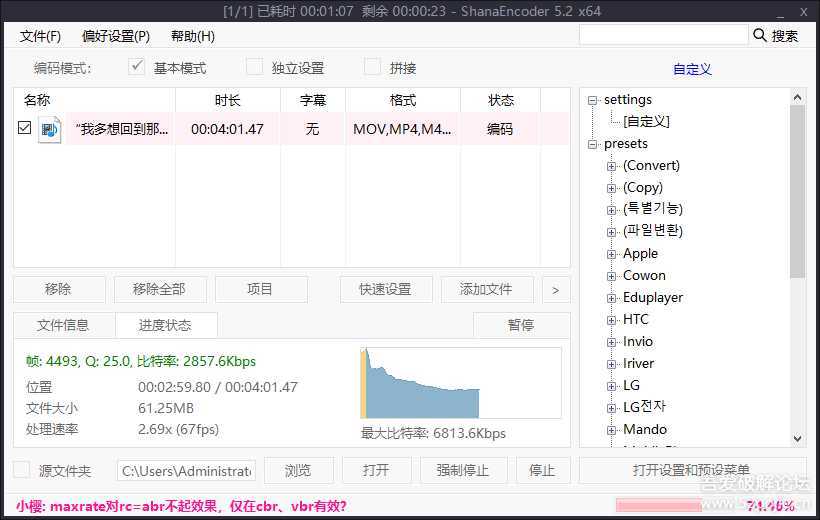Click the 强制停止 button

(462, 470)
